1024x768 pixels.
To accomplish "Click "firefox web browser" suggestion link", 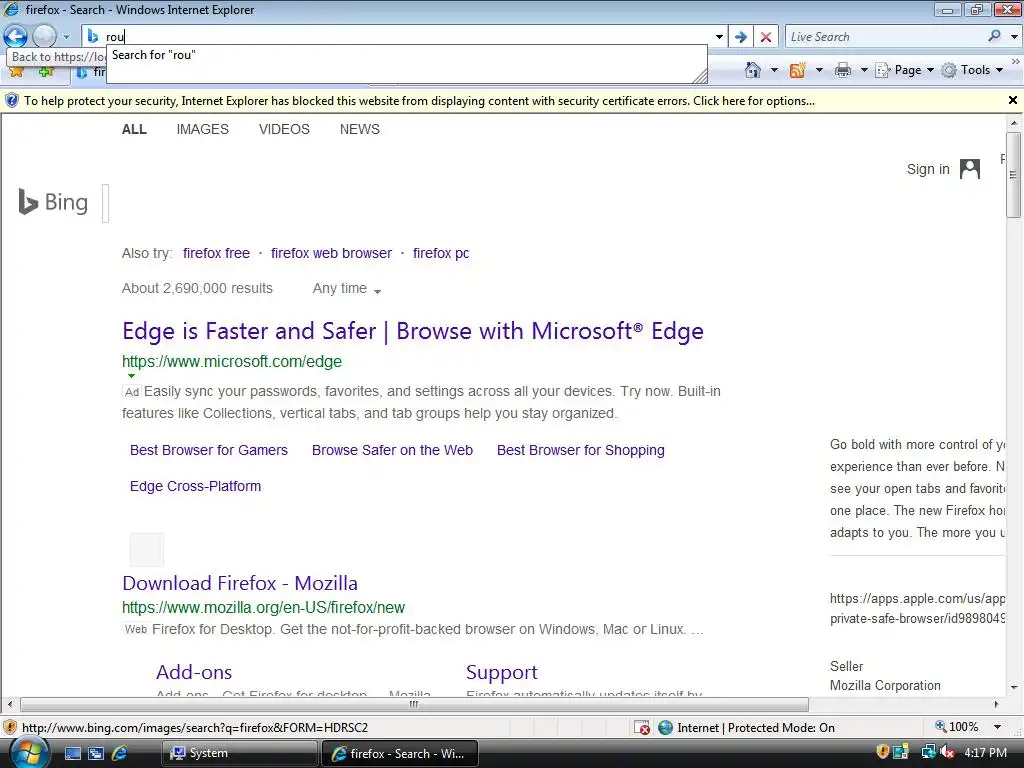I will (331, 253).
